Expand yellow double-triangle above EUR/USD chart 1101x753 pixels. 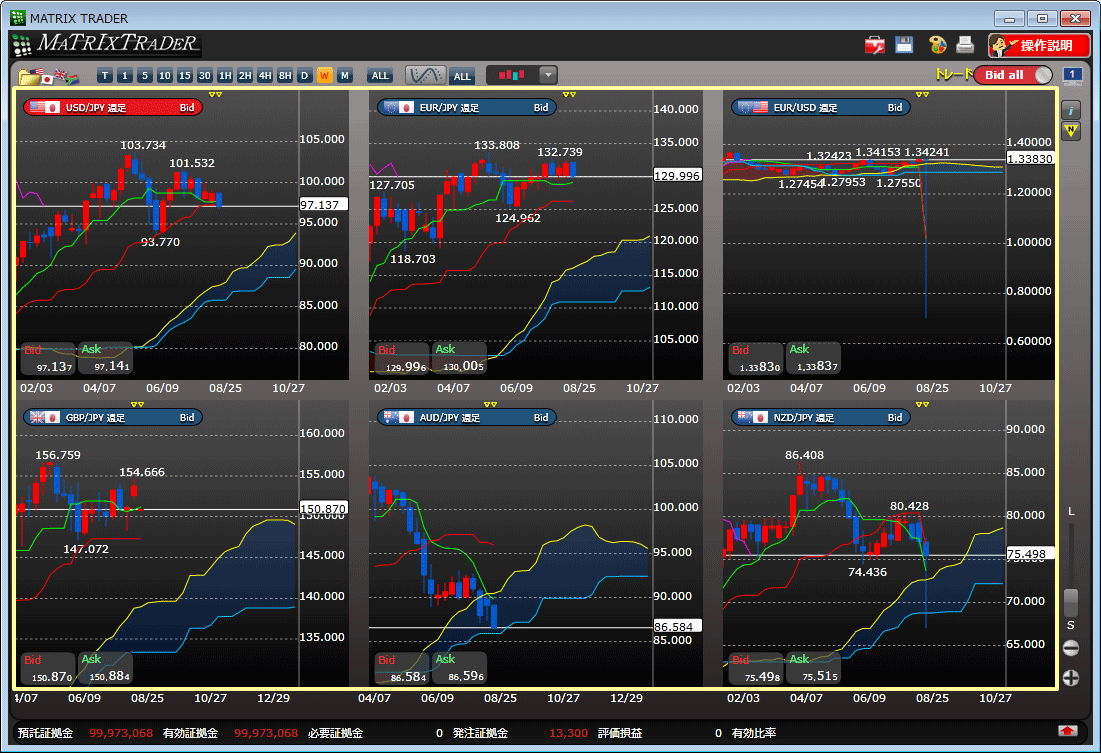[x=922, y=94]
